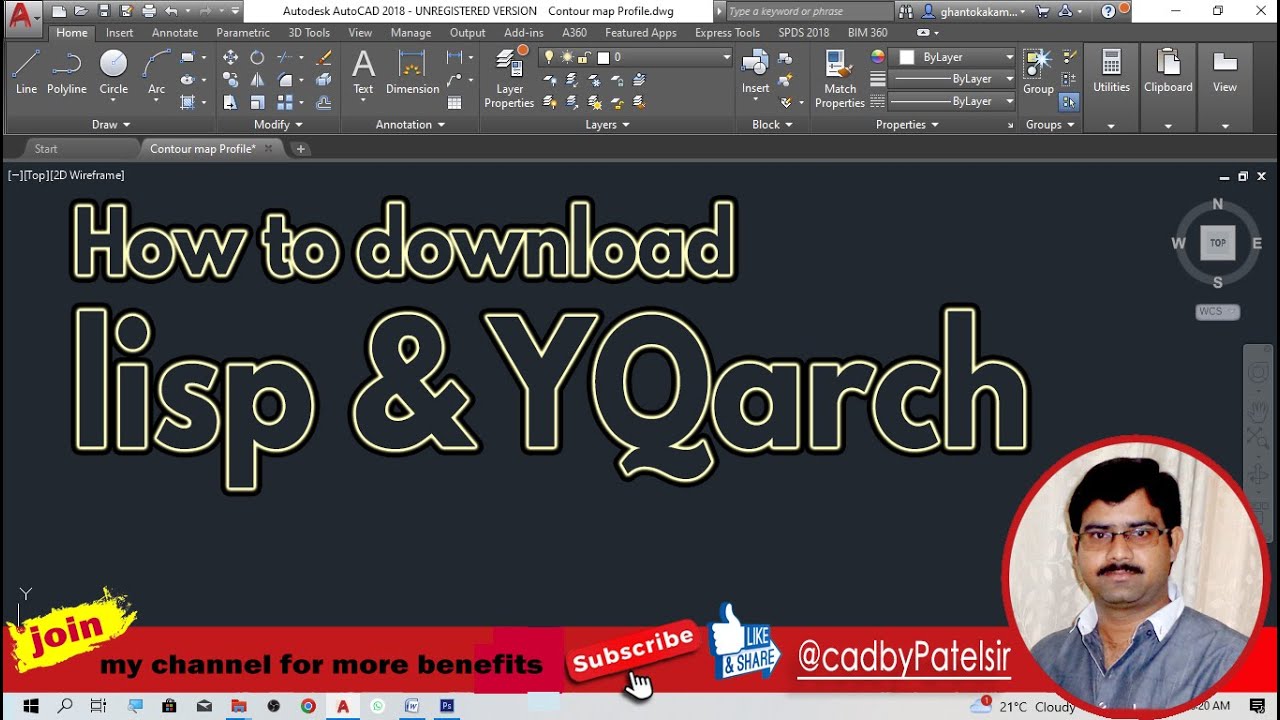This screenshot has width=1280, height=720.
Task: Open the Annotate ribbon tab
Action: 175,32
